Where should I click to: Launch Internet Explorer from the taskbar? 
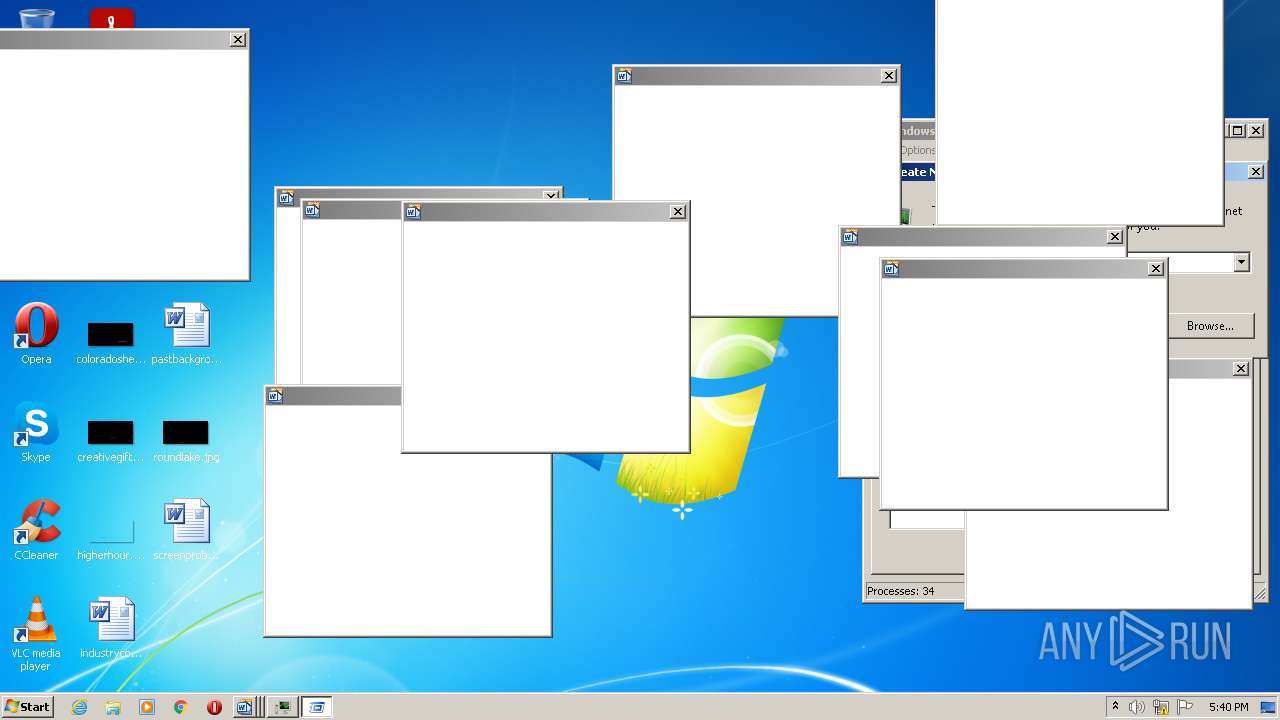click(x=80, y=707)
